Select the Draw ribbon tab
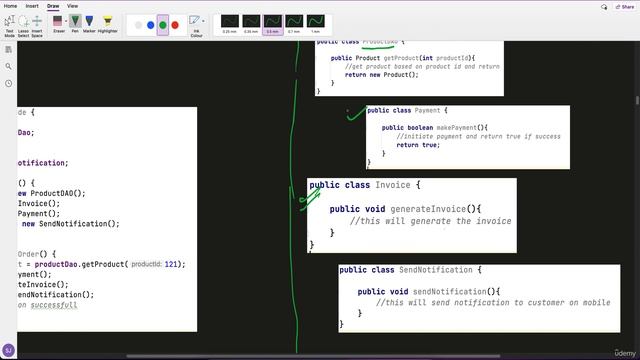The width and height of the screenshot is (640, 360). [x=53, y=6]
